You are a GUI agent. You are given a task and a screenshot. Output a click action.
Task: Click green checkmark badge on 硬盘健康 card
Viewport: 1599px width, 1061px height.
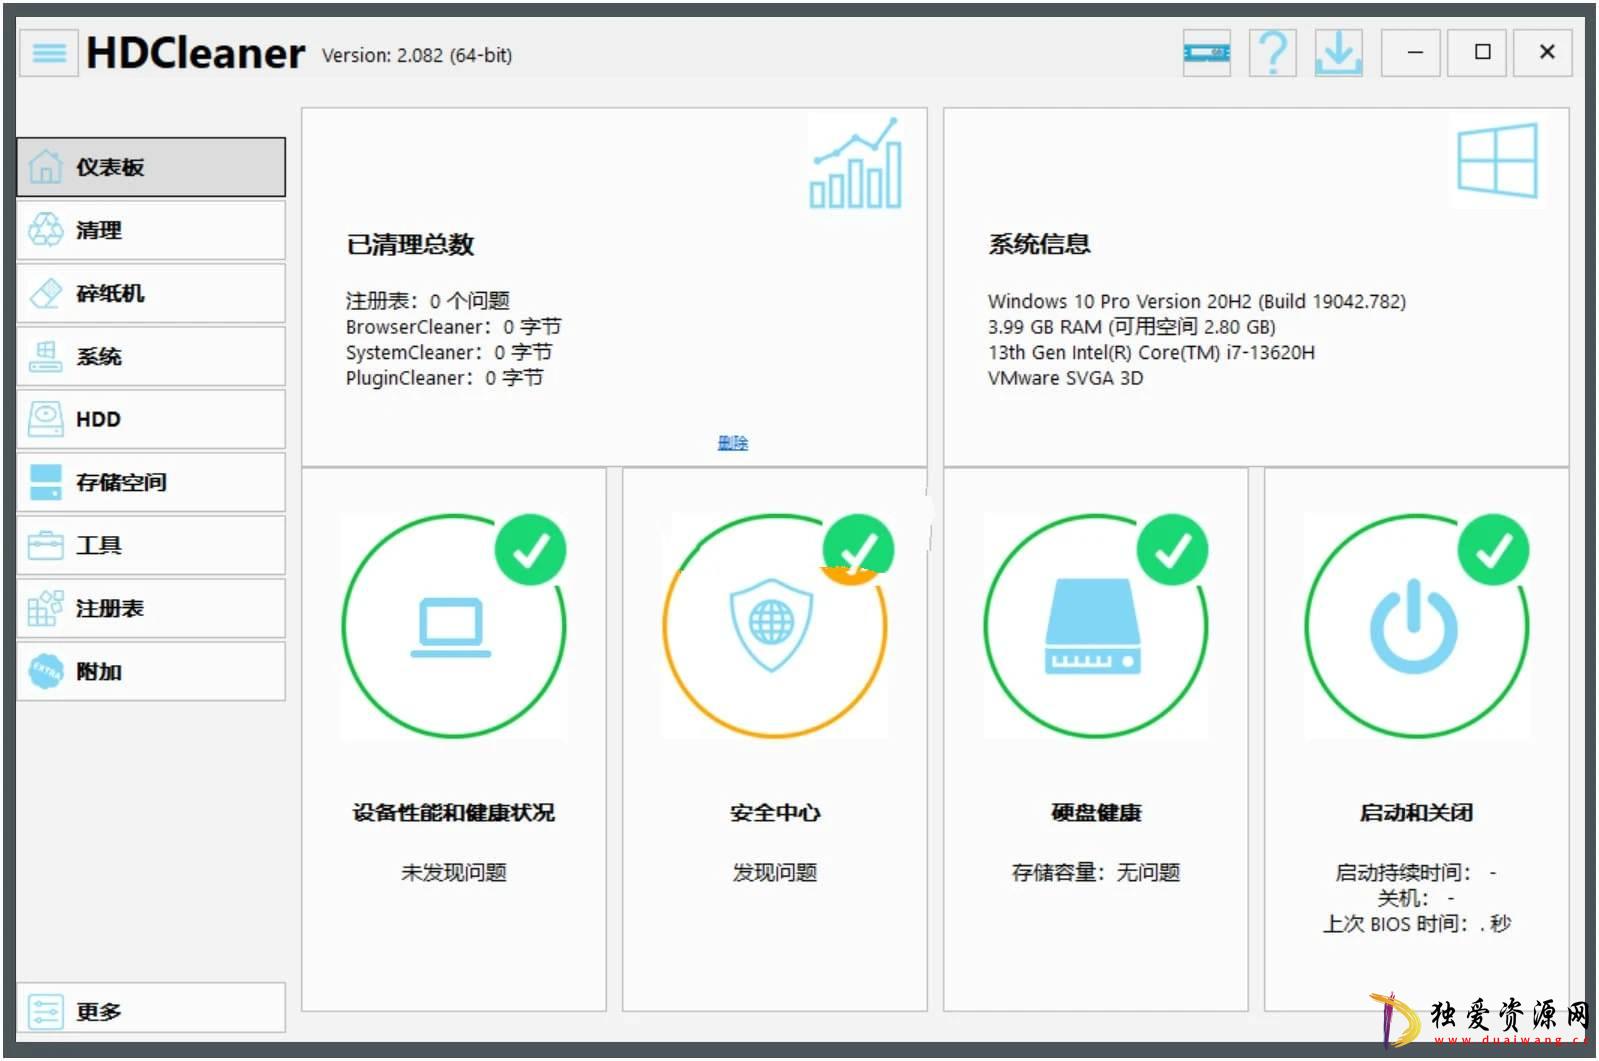1172,549
